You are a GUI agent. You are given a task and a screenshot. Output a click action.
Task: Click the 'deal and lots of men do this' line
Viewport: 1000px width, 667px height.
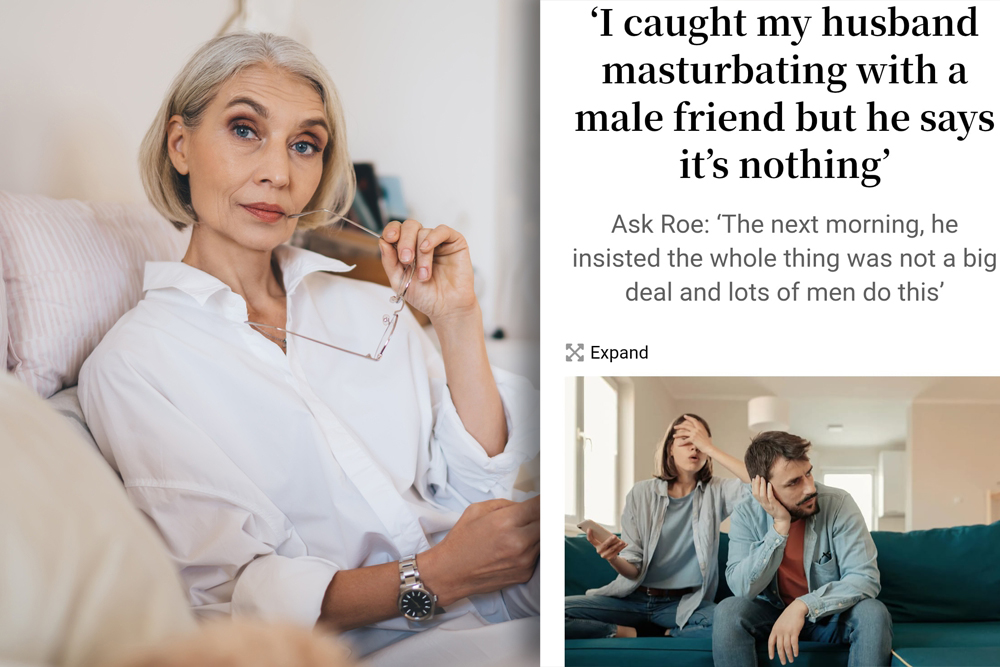coord(784,292)
